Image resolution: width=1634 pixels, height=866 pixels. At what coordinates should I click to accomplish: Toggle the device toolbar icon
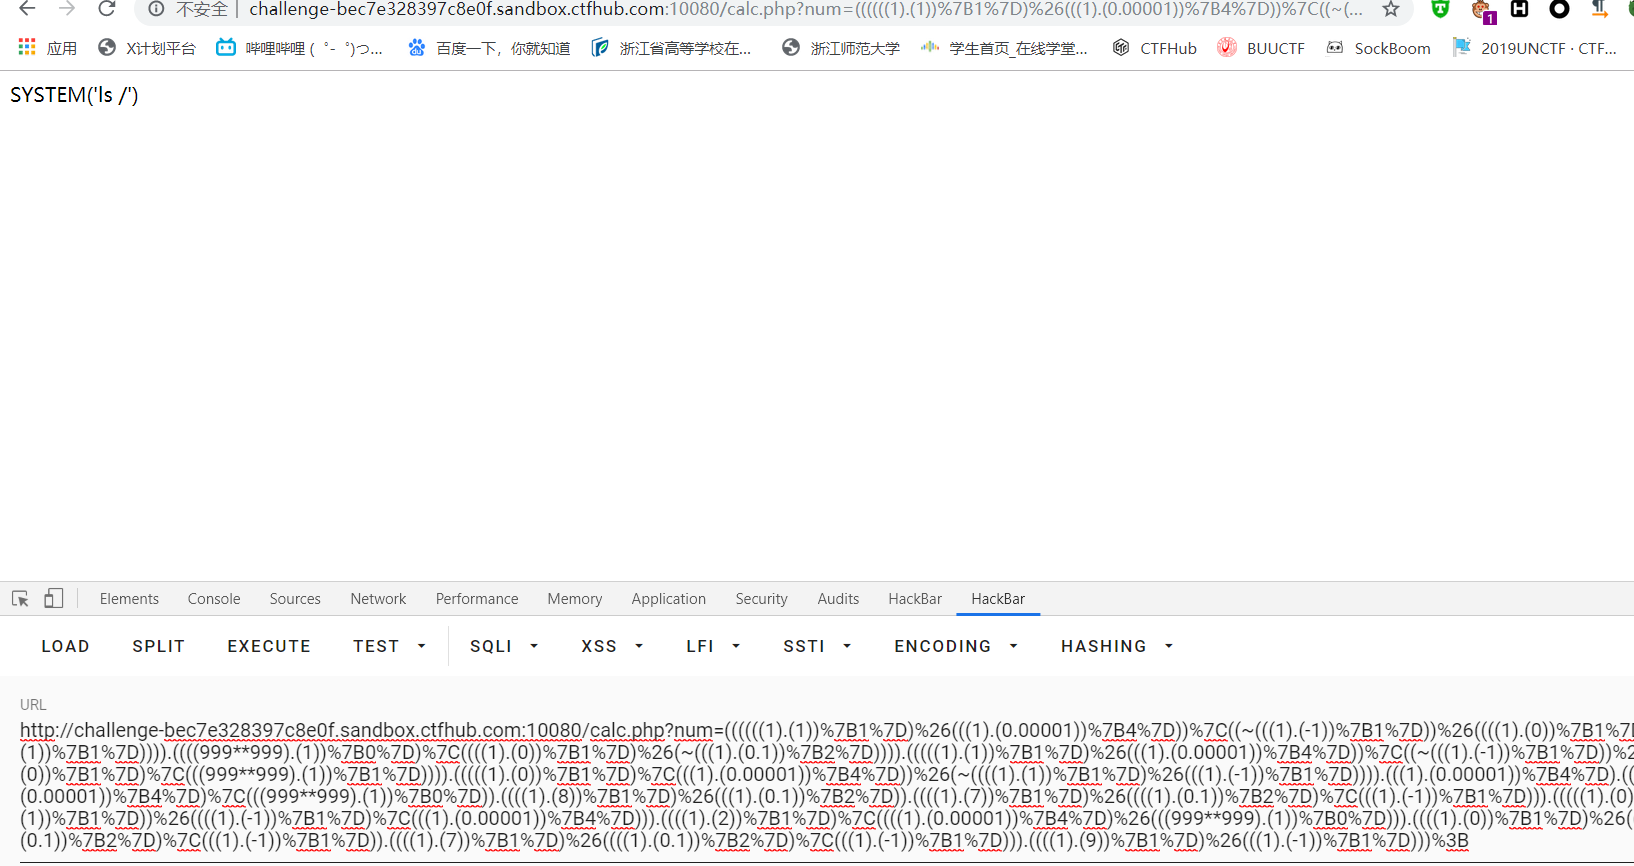53,599
